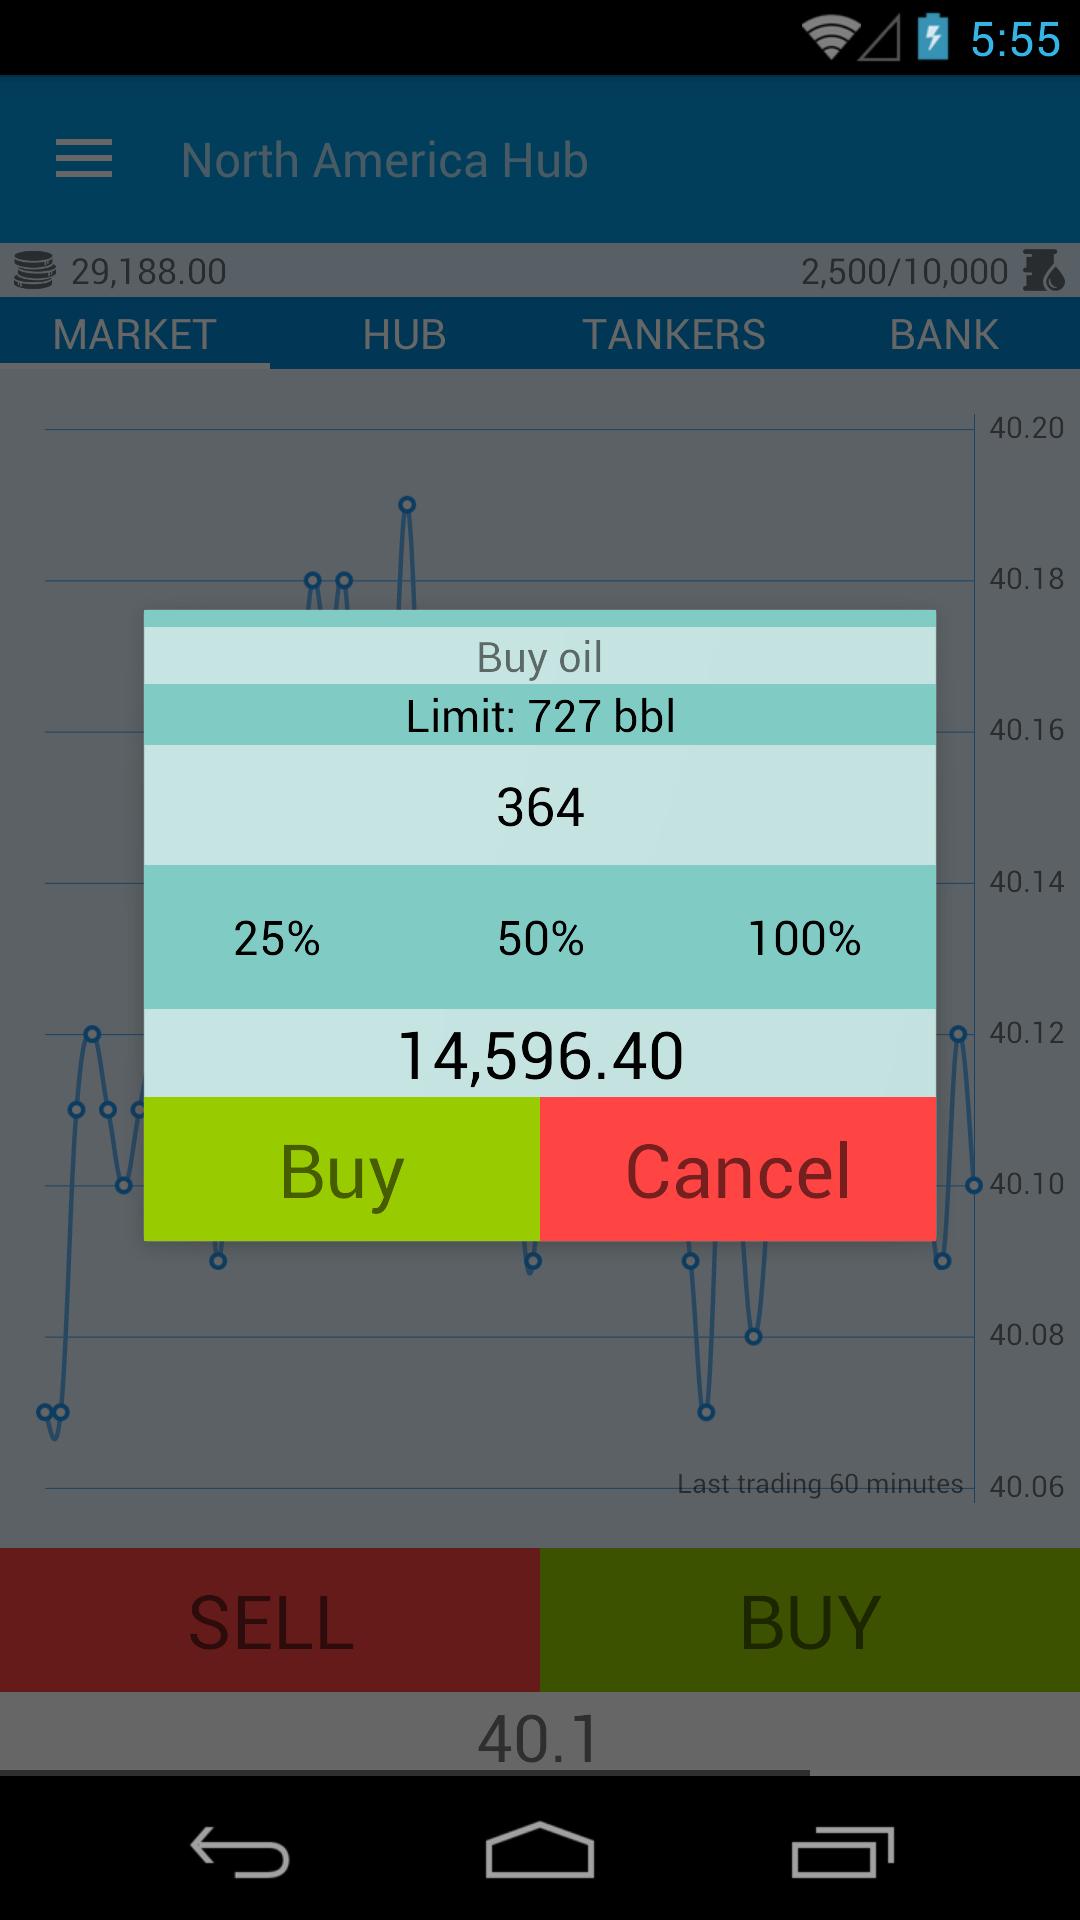The width and height of the screenshot is (1080, 1920).
Task: Select the 50% quantity option
Action: coord(540,939)
